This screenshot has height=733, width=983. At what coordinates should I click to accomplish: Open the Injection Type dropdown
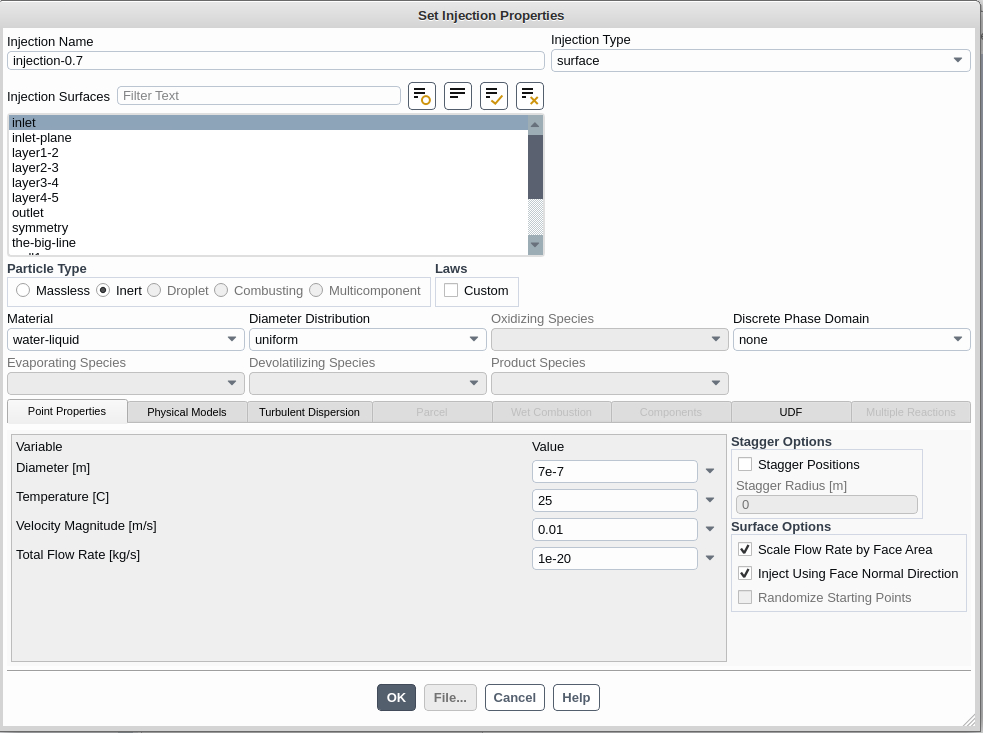[760, 60]
